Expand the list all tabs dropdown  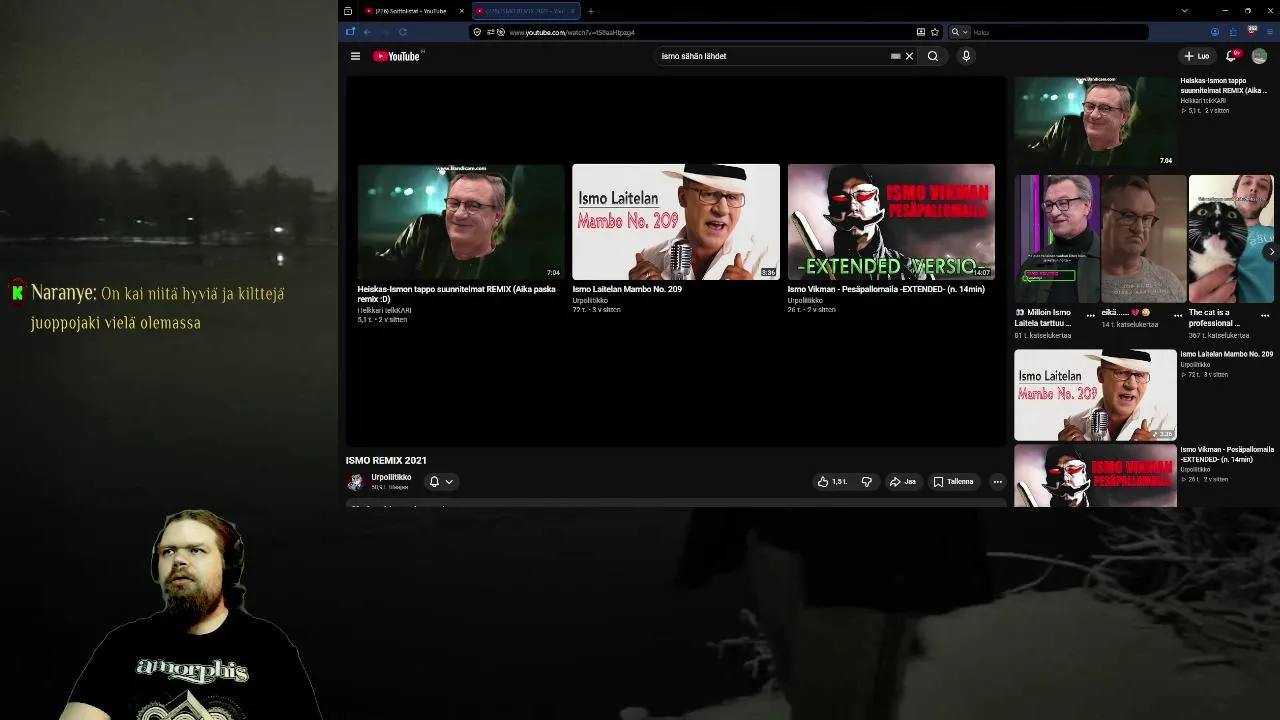(1184, 11)
